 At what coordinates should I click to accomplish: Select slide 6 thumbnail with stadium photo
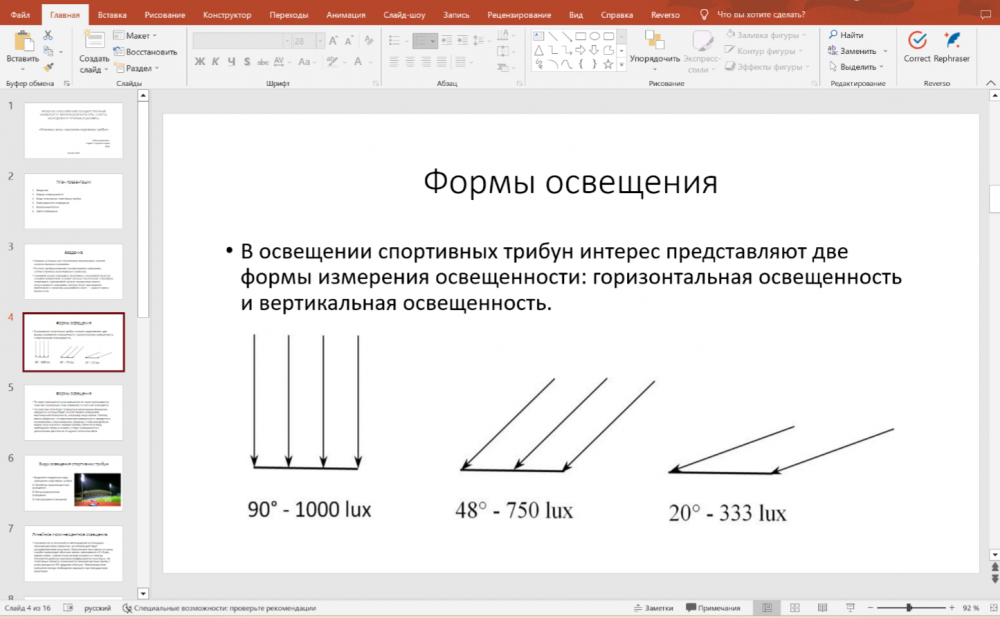[73, 483]
